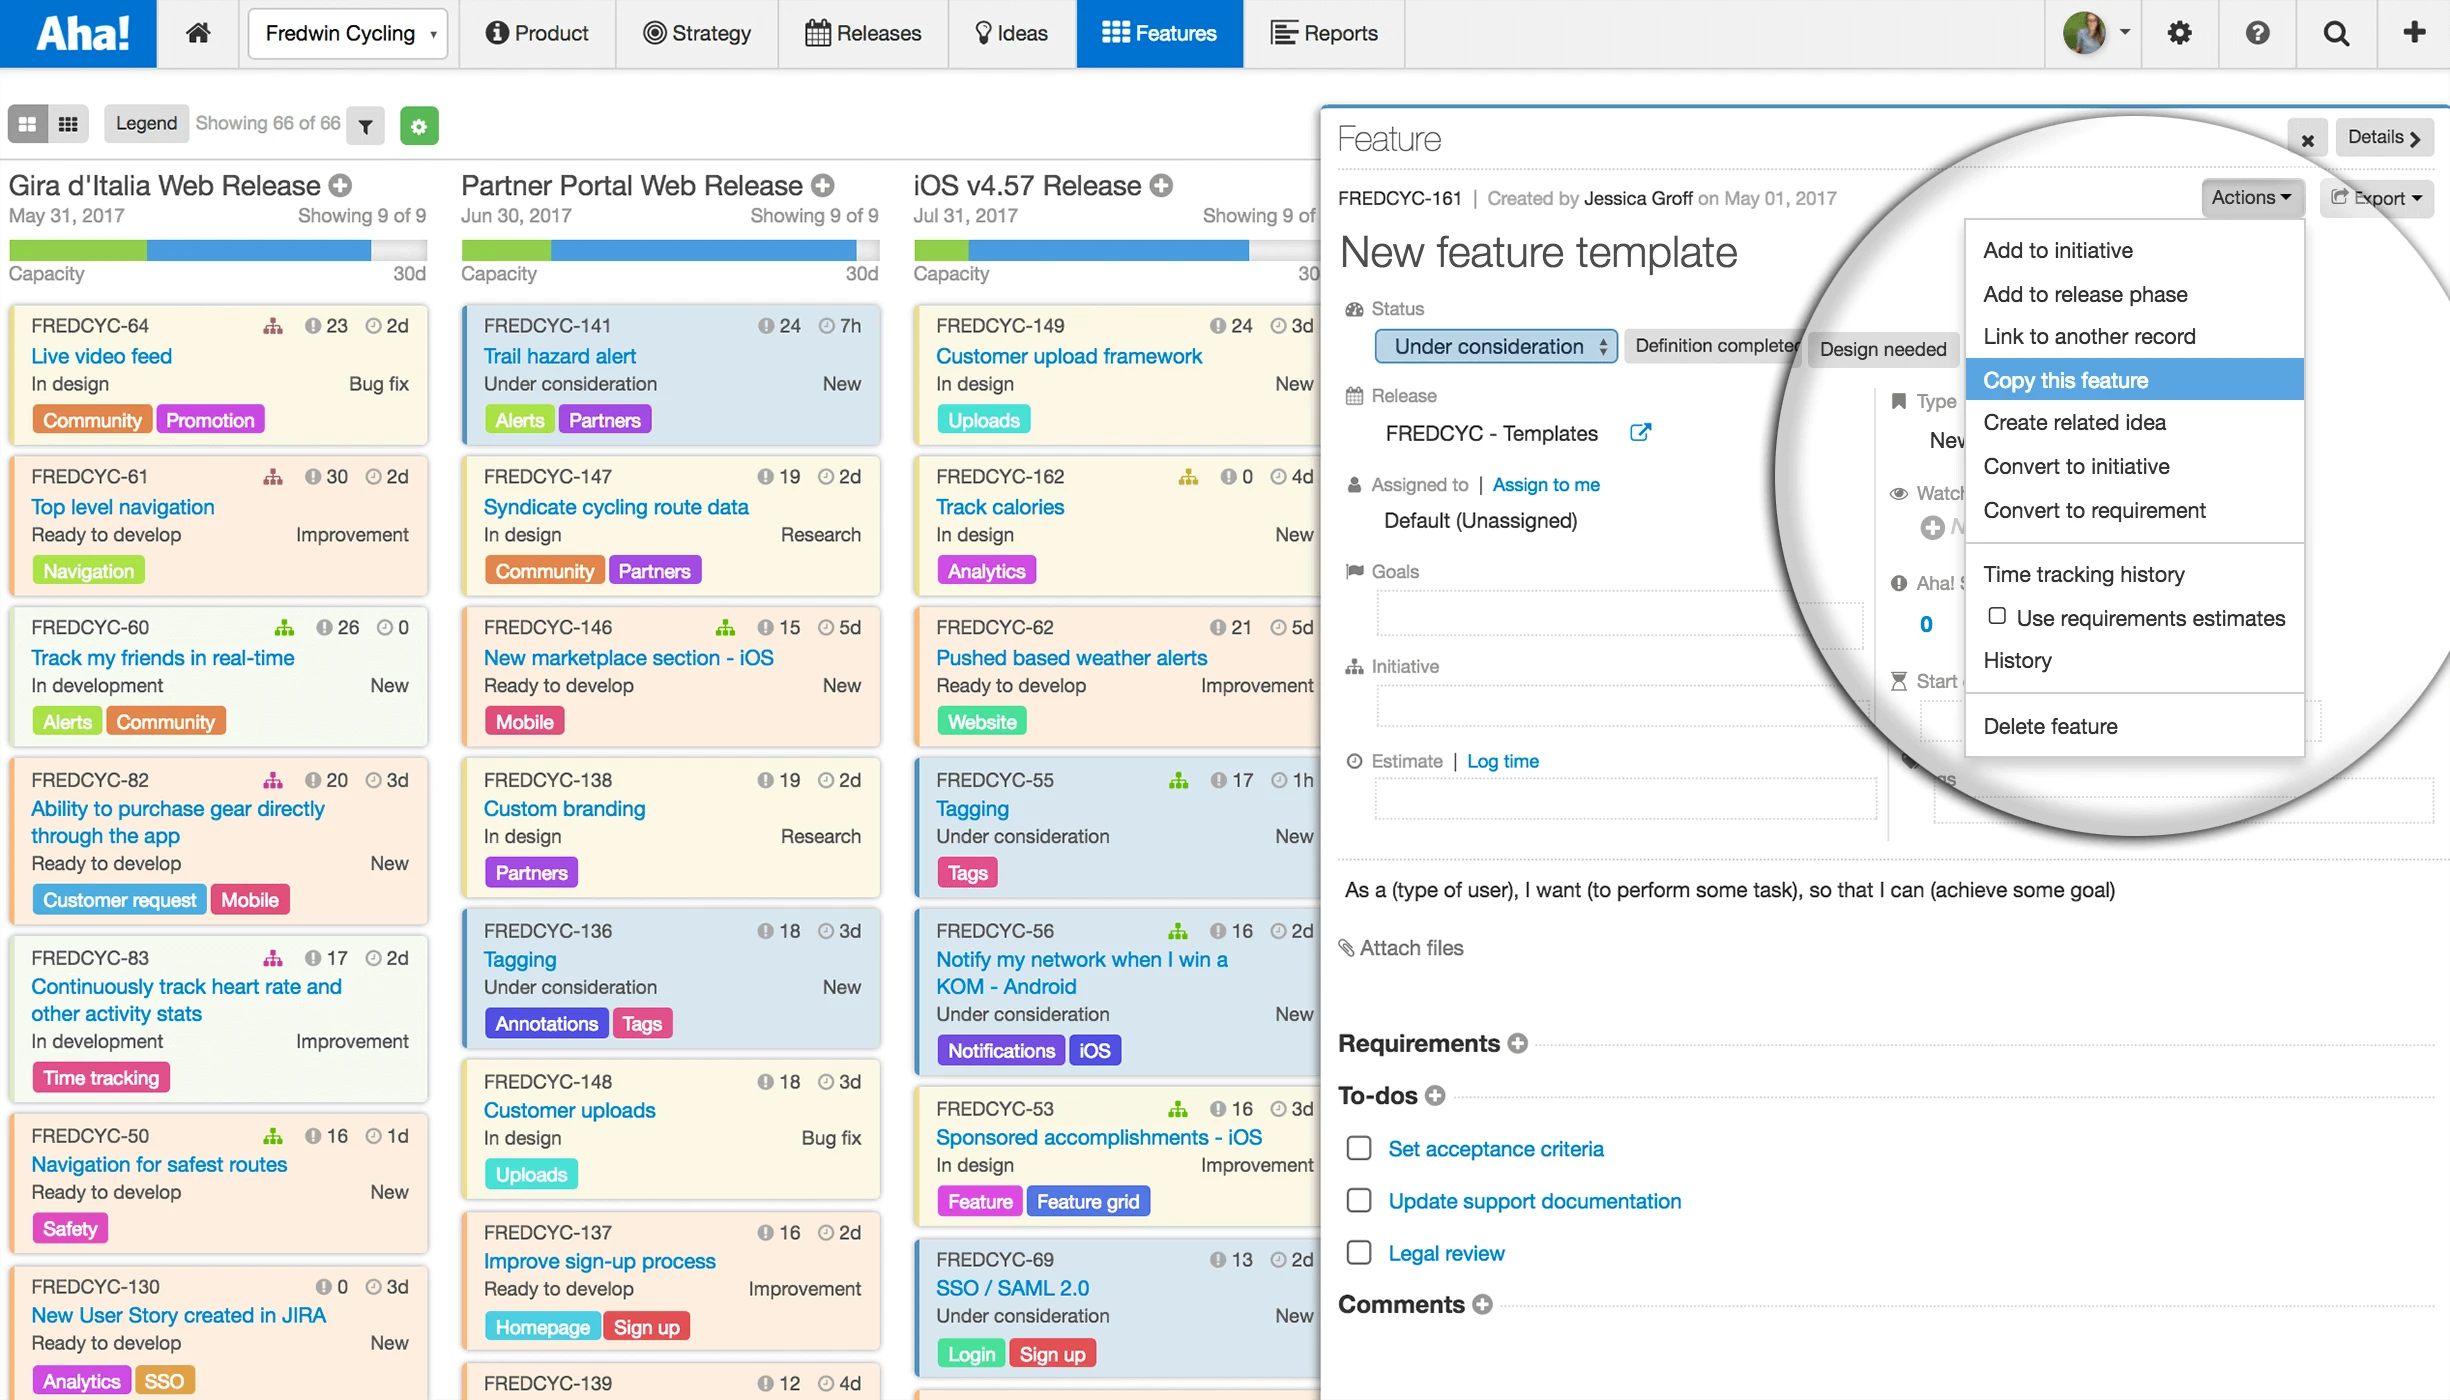Switch to compact grid view icon
The width and height of the screenshot is (2450, 1400).
point(68,124)
